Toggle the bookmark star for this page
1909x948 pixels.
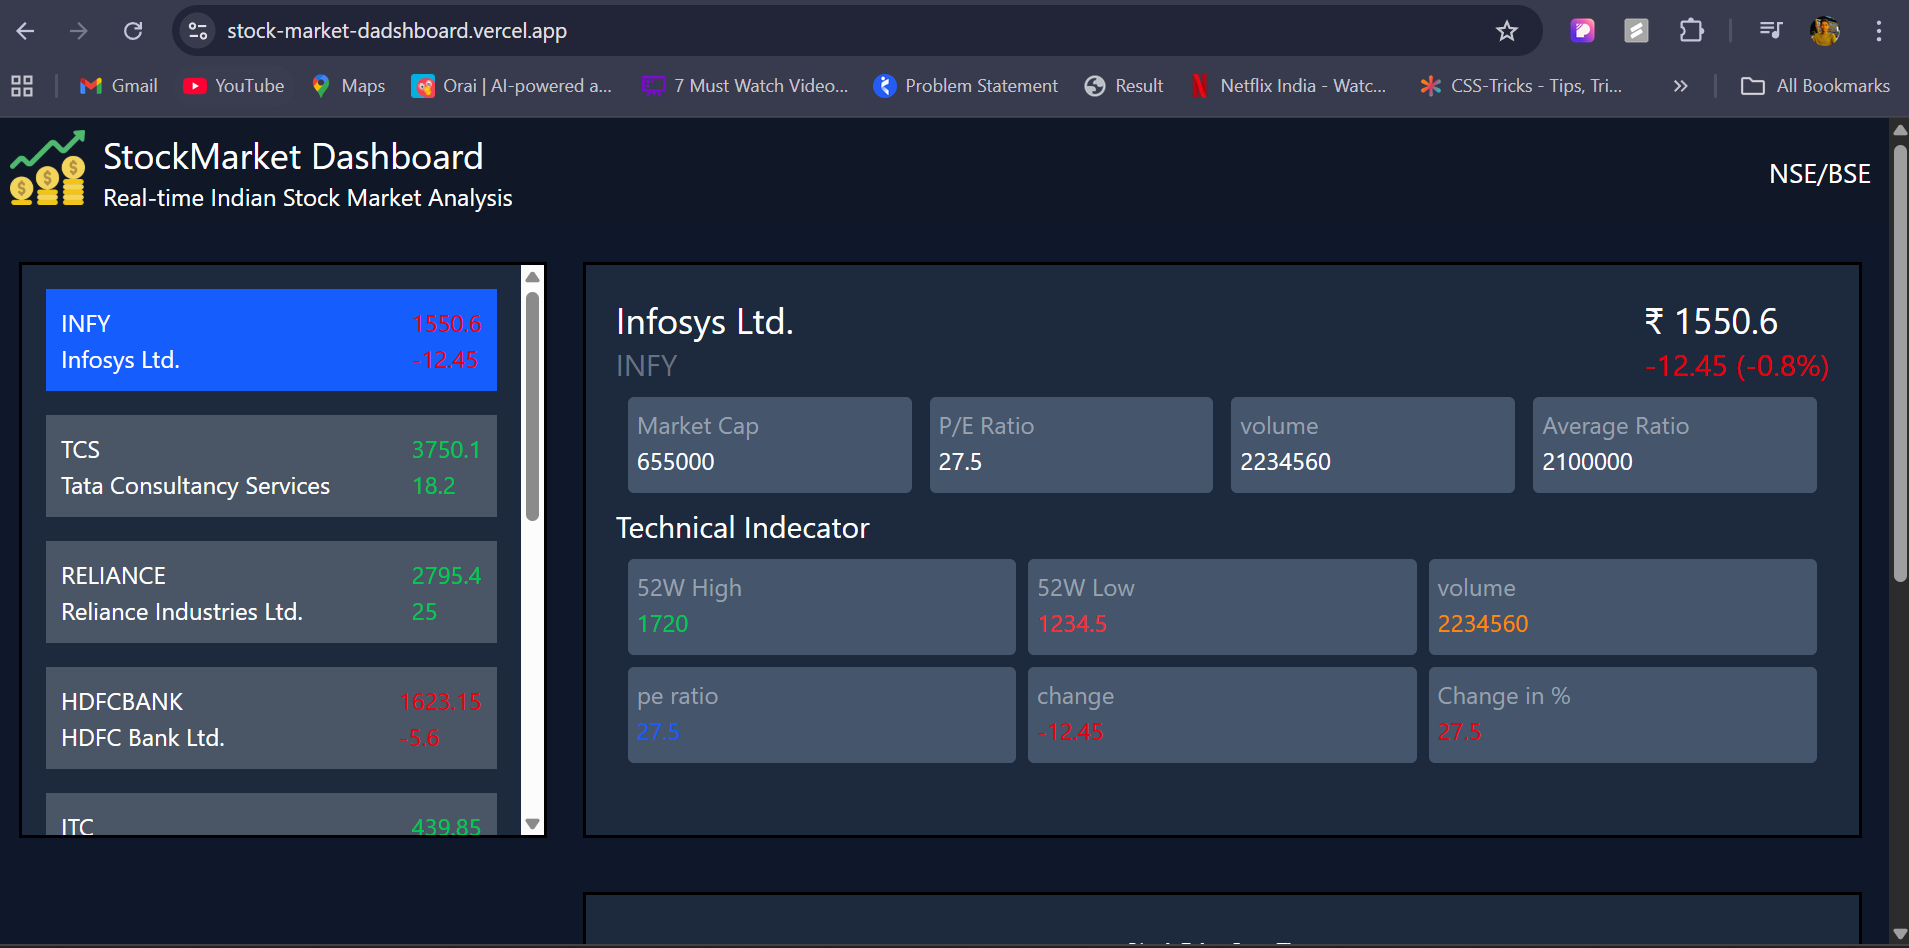point(1507,31)
